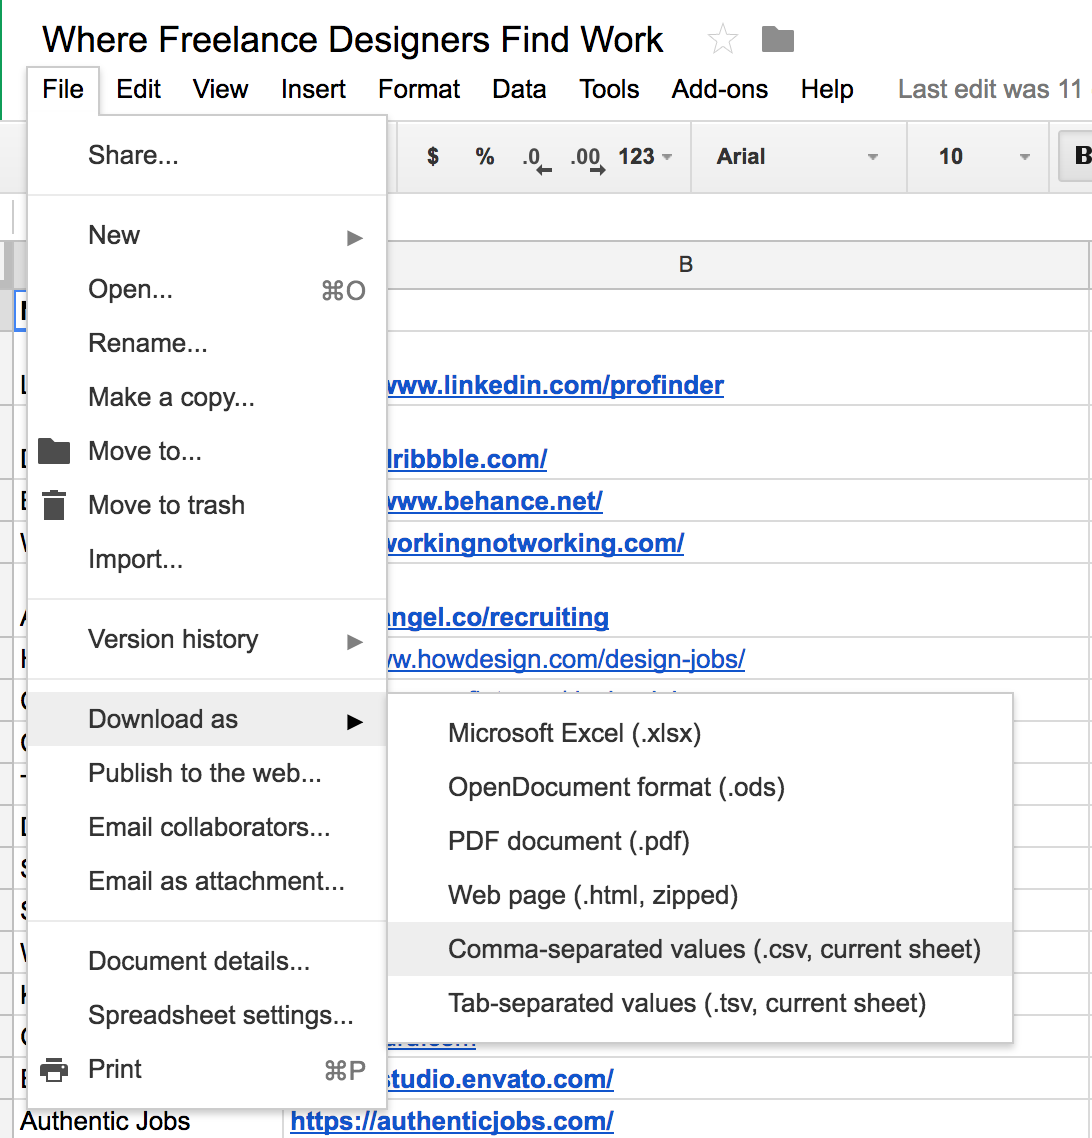
Task: Click the move-to-folder icon beside title
Action: point(778,39)
